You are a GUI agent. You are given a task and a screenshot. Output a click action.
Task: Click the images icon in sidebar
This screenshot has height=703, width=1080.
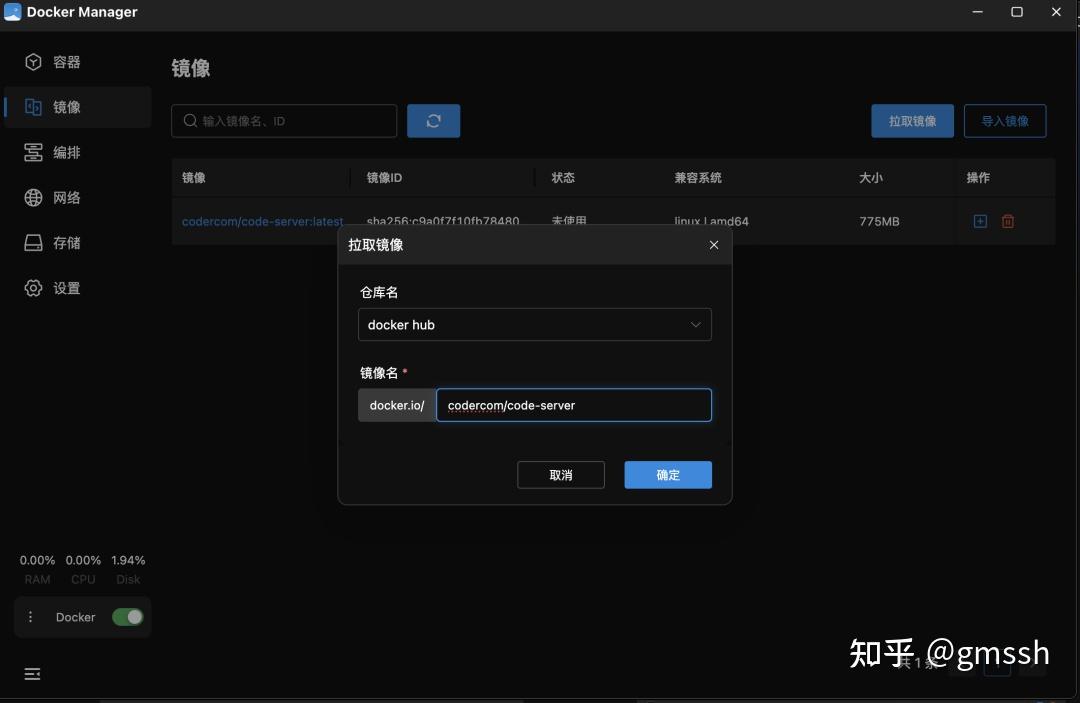pos(33,107)
